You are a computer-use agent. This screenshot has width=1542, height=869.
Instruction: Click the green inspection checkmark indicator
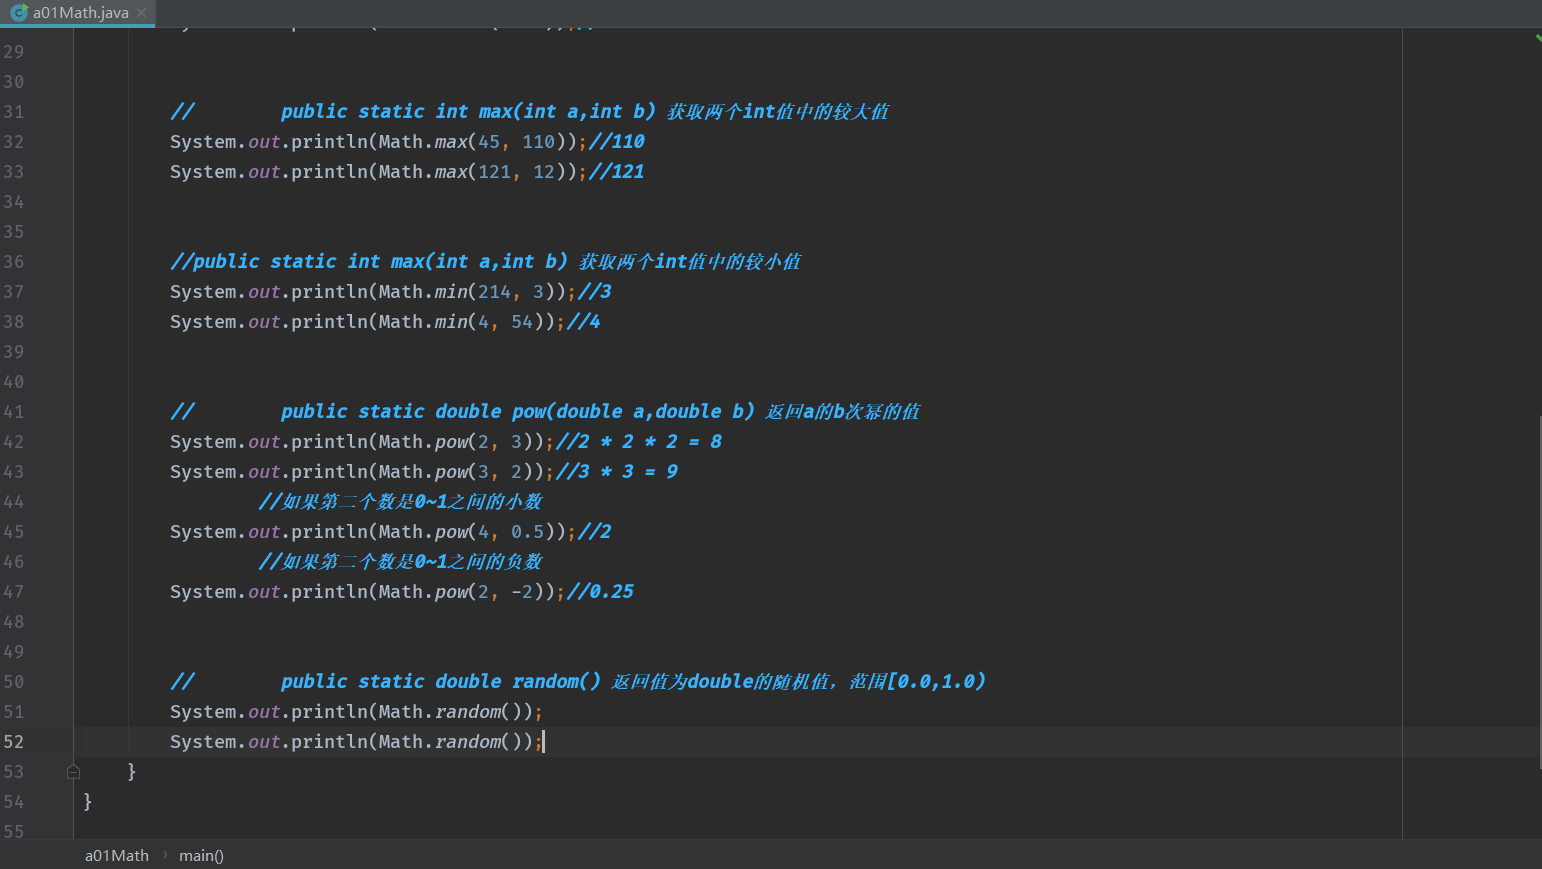click(1538, 38)
